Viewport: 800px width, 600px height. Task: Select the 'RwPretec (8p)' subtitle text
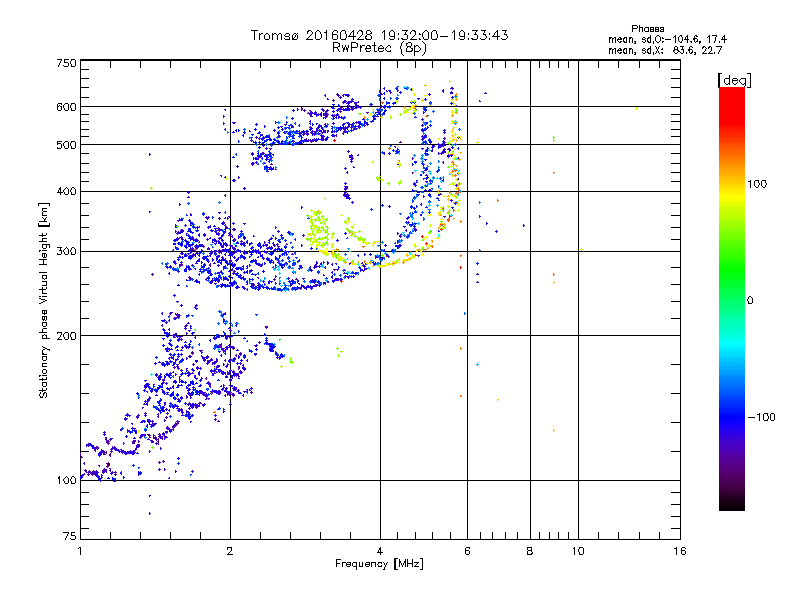(x=379, y=48)
